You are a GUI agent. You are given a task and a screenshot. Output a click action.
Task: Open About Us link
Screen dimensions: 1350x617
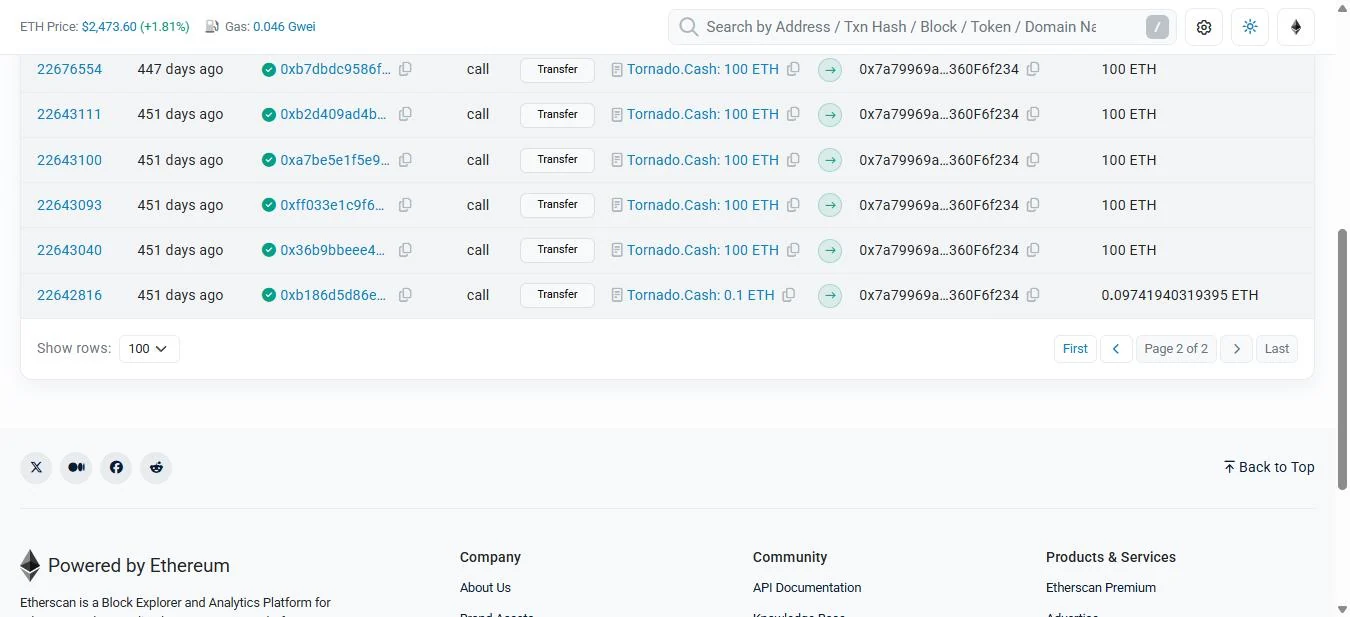click(x=485, y=588)
